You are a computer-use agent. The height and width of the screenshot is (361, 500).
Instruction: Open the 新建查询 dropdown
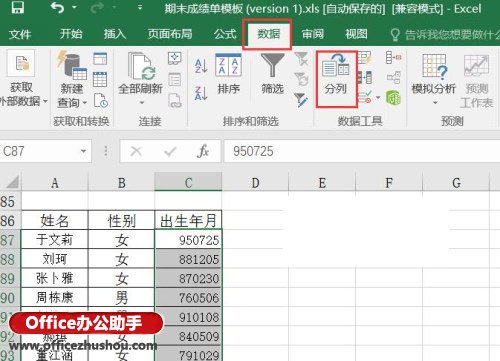[x=72, y=79]
